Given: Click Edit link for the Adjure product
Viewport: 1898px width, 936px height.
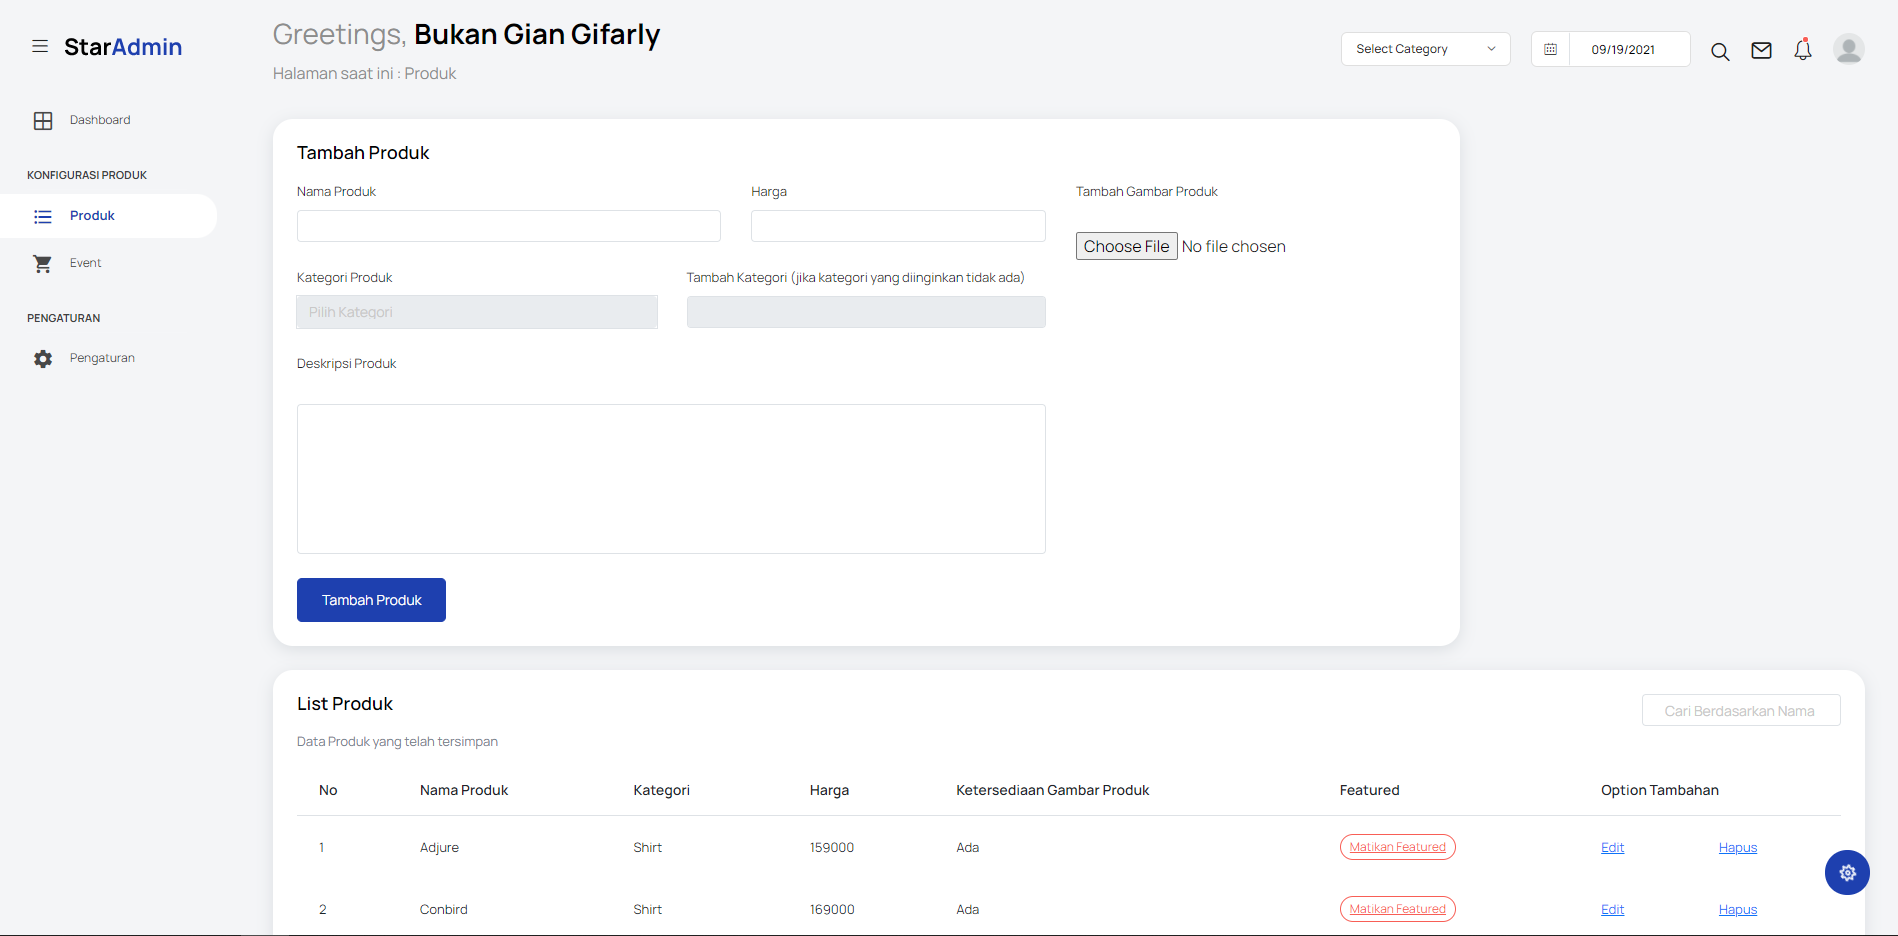Looking at the screenshot, I should (x=1612, y=846).
